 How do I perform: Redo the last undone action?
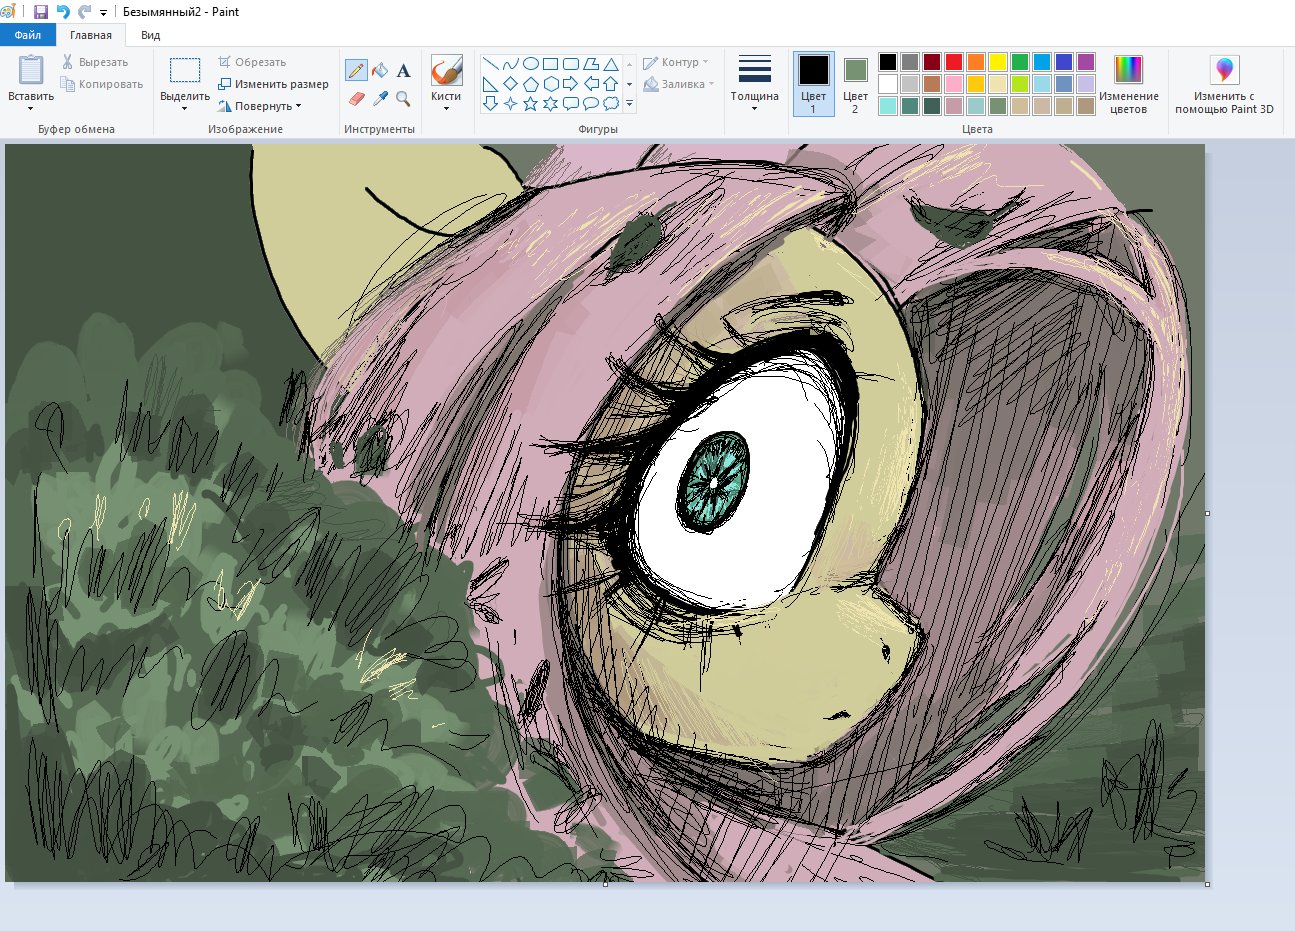click(85, 12)
